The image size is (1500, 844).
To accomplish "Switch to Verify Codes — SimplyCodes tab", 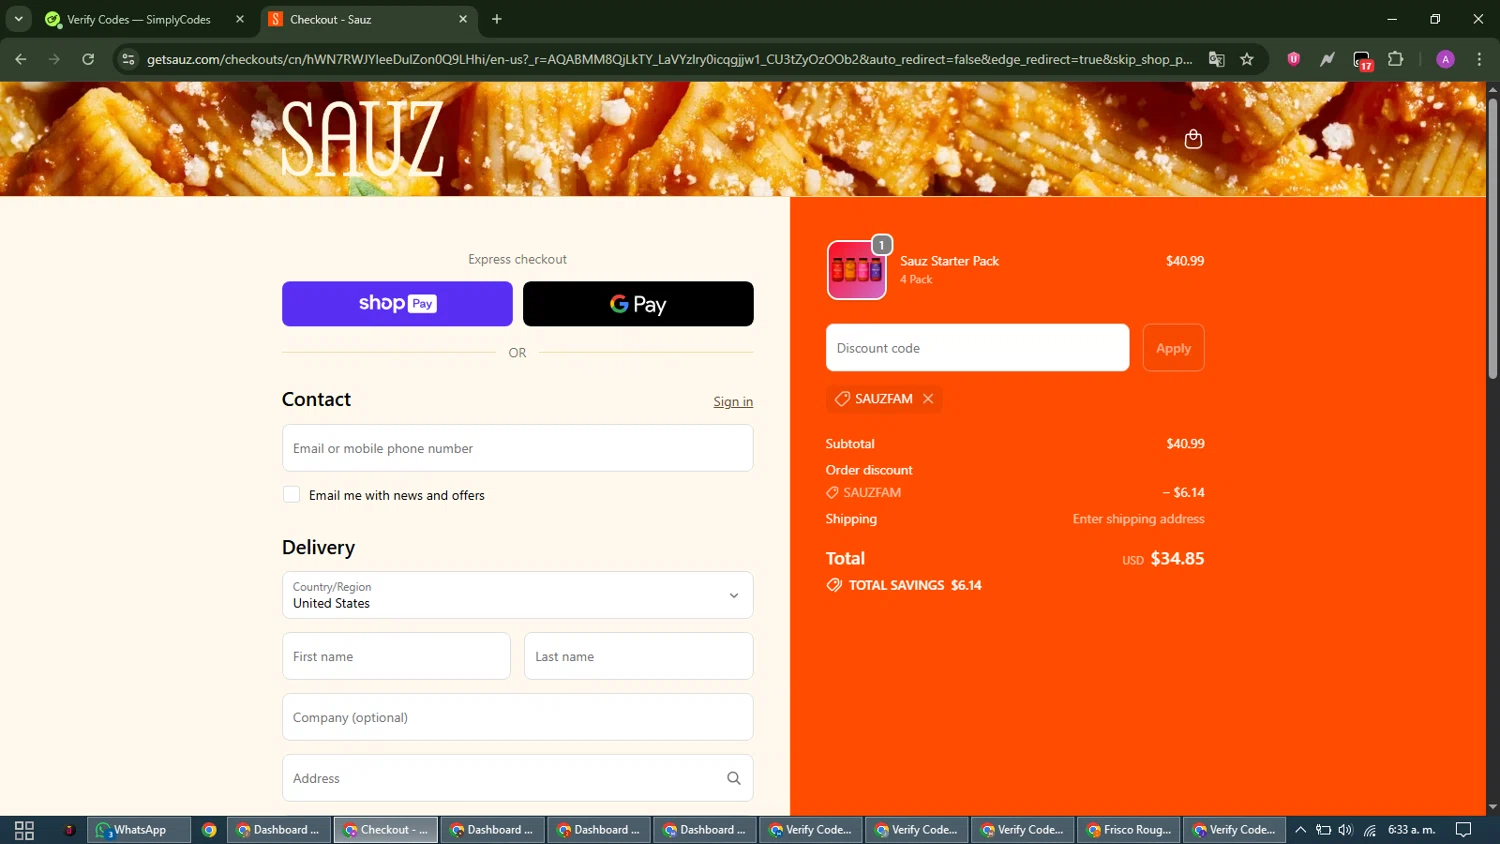I will click(146, 19).
